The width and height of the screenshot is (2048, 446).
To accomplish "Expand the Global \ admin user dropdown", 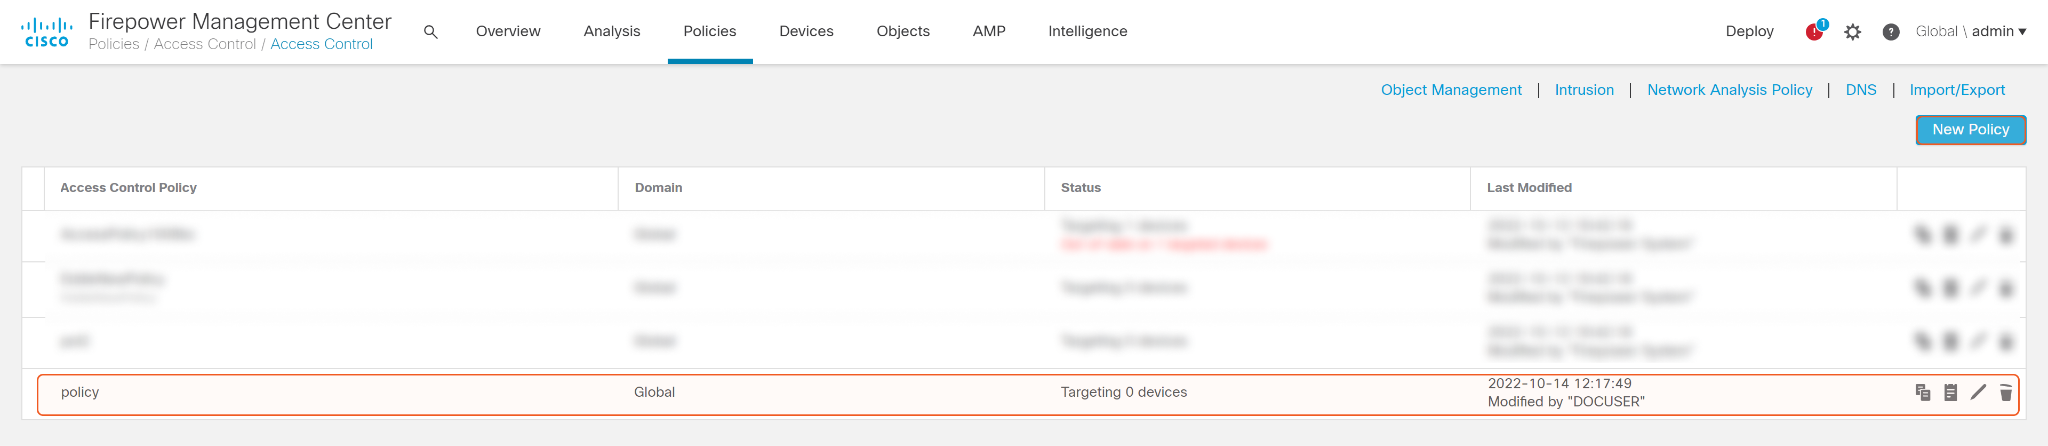I will coord(1971,32).
